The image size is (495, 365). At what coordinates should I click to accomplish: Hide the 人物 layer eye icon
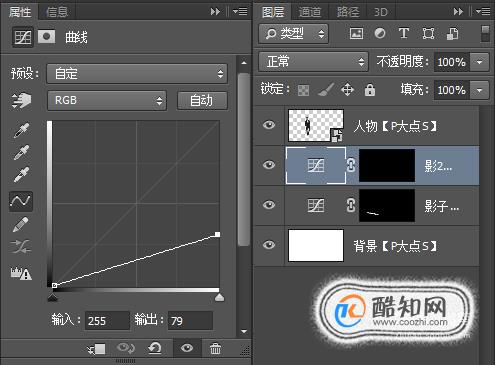coord(269,125)
